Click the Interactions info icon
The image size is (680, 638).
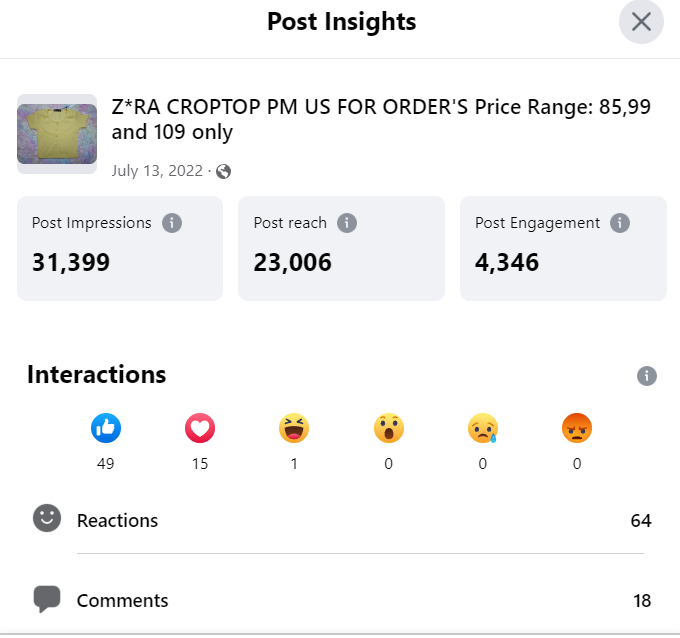tap(647, 376)
